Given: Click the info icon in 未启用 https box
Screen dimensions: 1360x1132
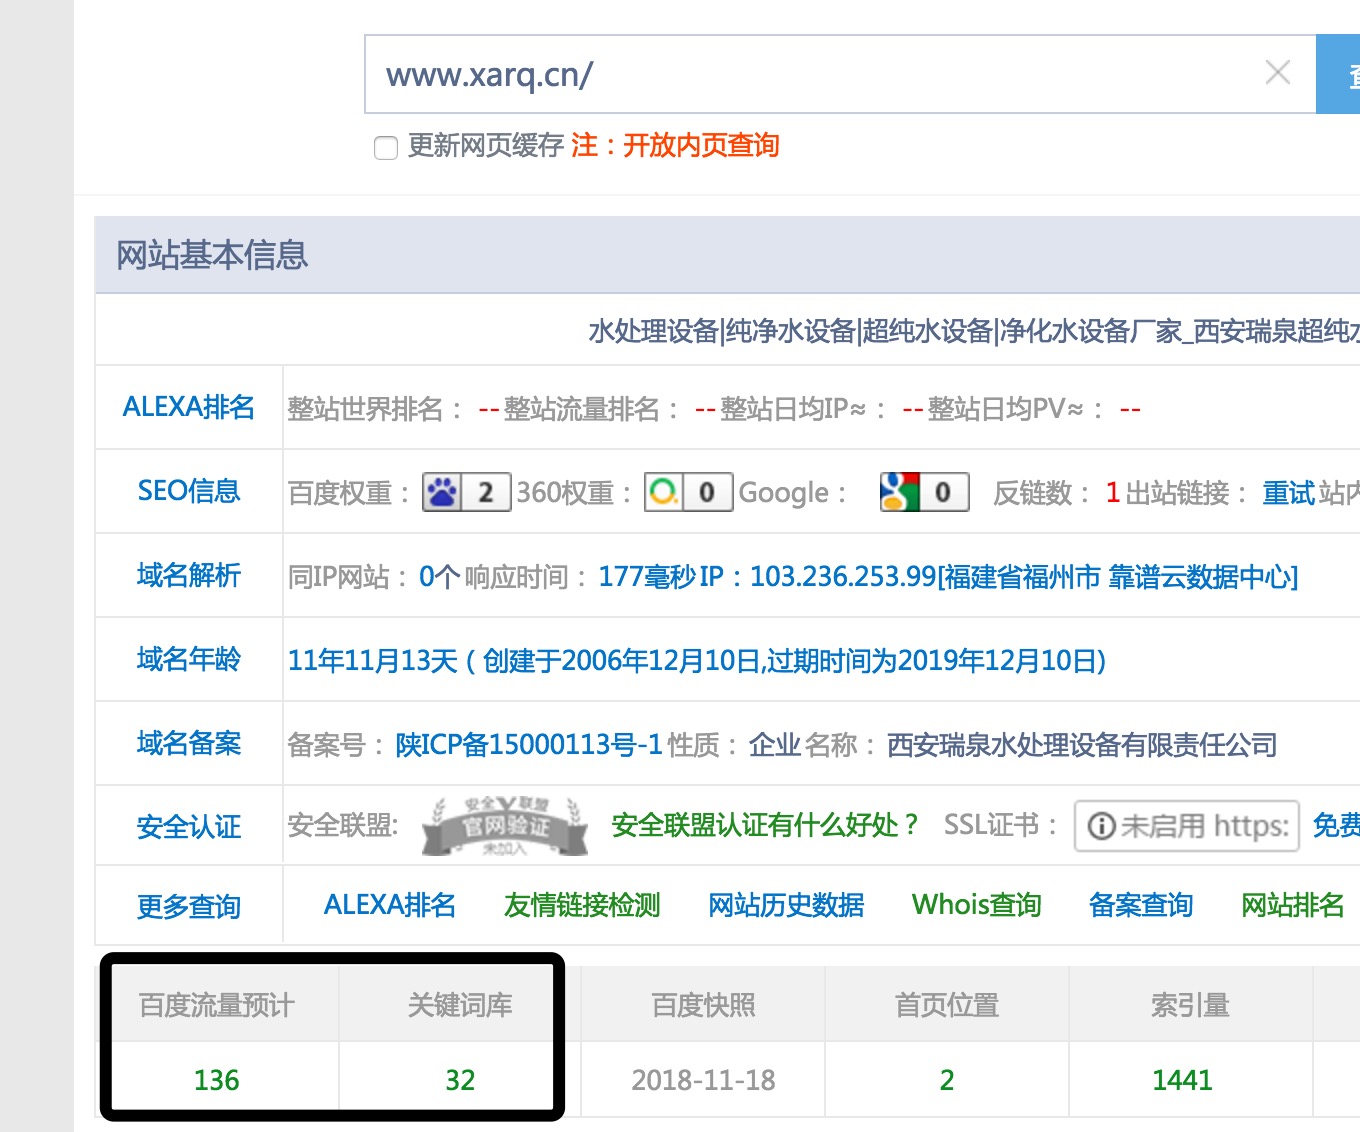Looking at the screenshot, I should (x=1101, y=826).
